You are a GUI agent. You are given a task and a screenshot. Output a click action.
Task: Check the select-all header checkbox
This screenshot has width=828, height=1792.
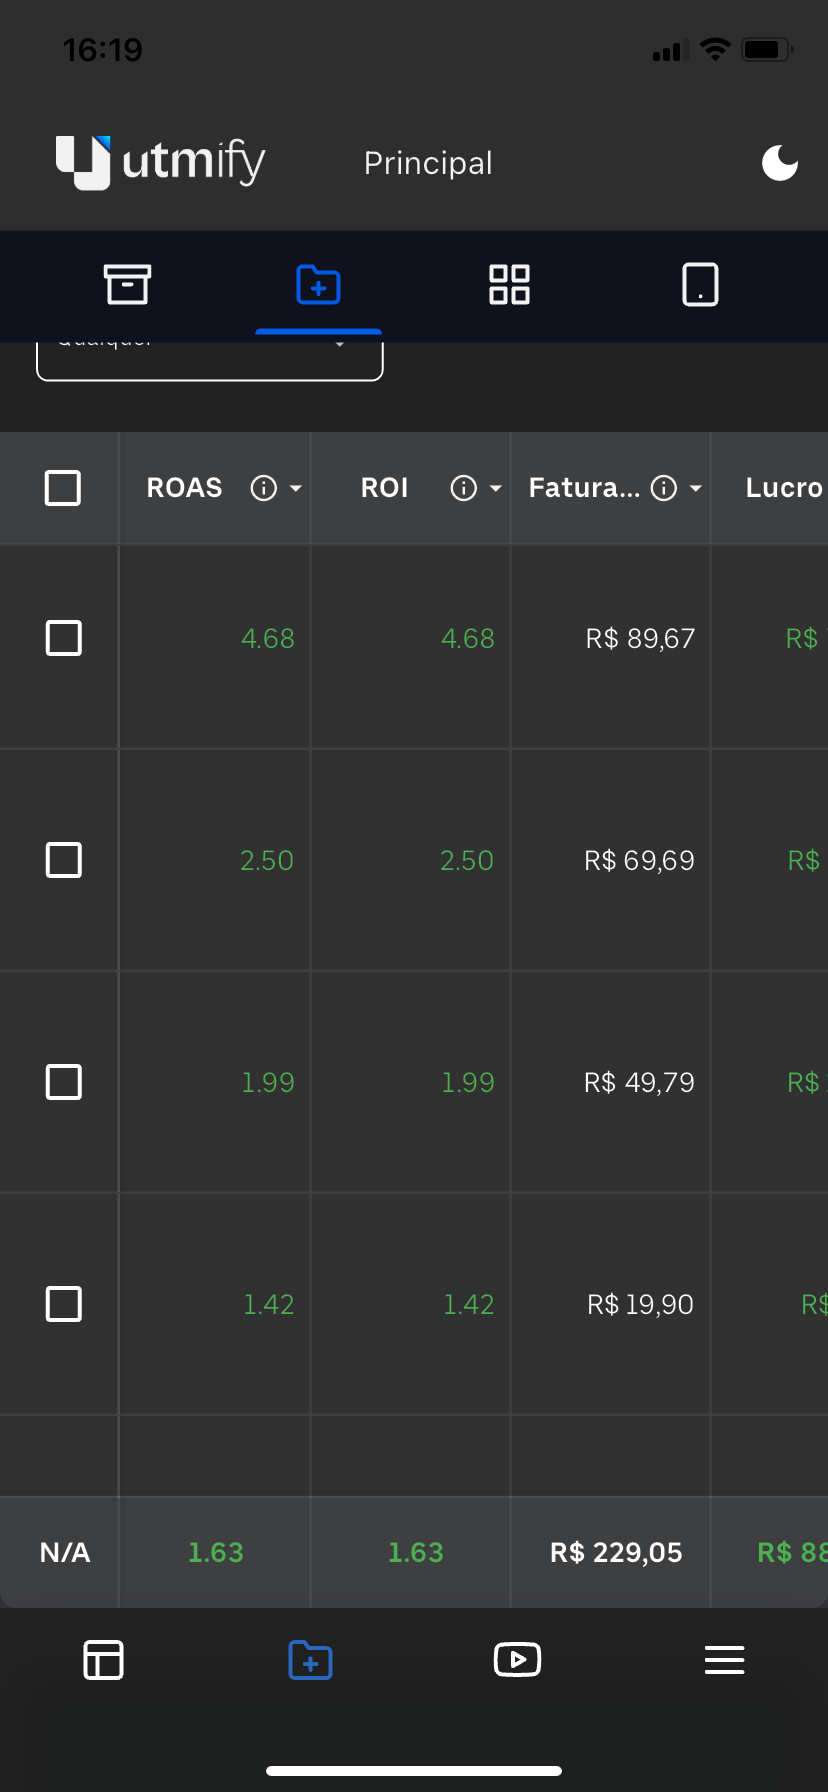[63, 488]
